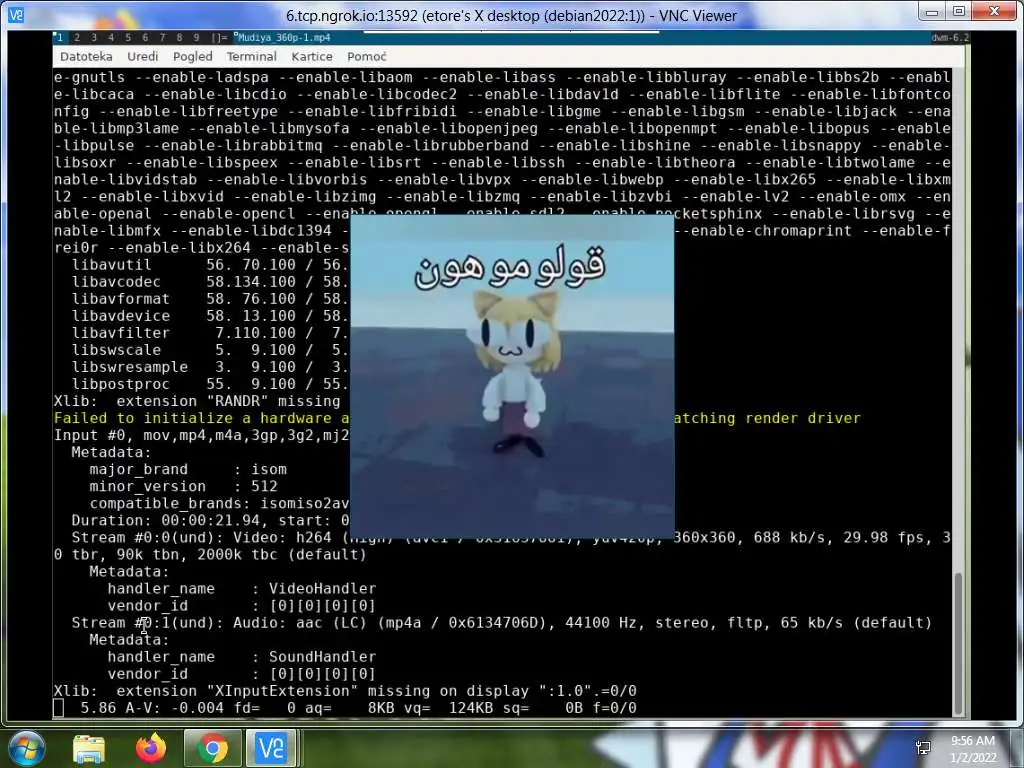Click the 'libavfilter' version line
This screenshot has width=1024, height=768.
[x=210, y=332]
